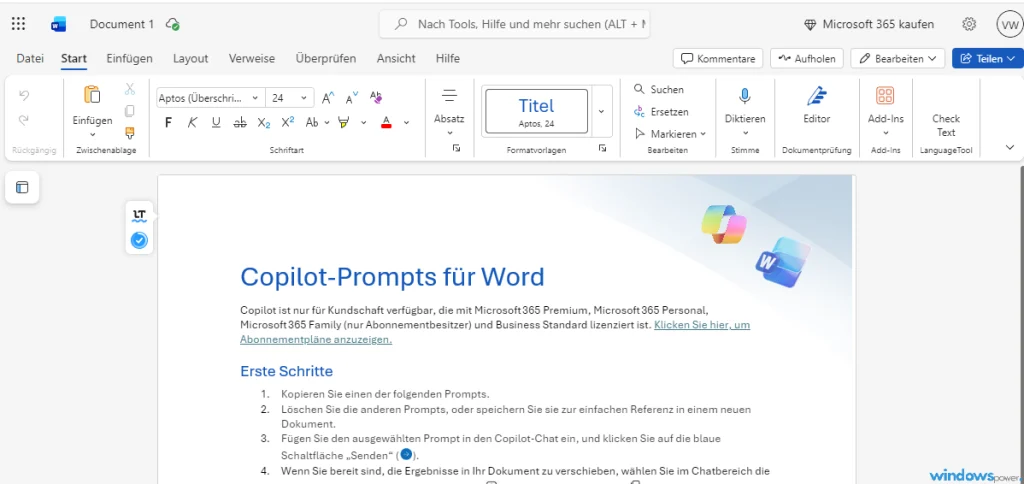Open paragraph settings dialog launcher
This screenshot has height=484, width=1024.
456,149
